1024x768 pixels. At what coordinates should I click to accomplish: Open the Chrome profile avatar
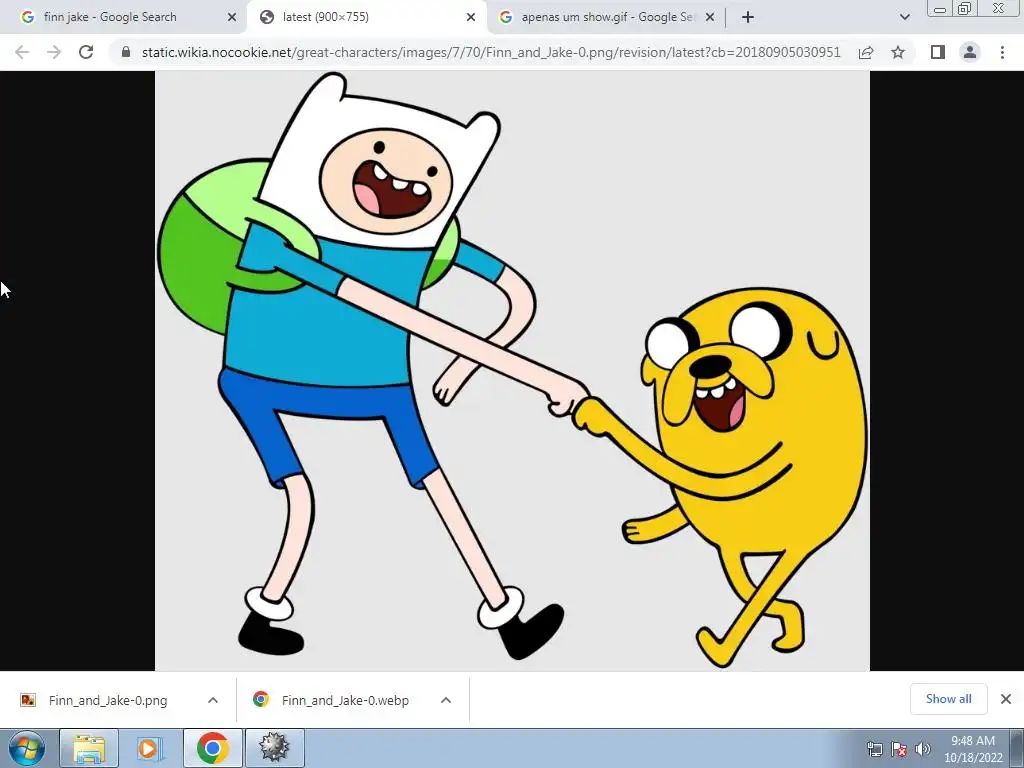pyautogui.click(x=970, y=52)
